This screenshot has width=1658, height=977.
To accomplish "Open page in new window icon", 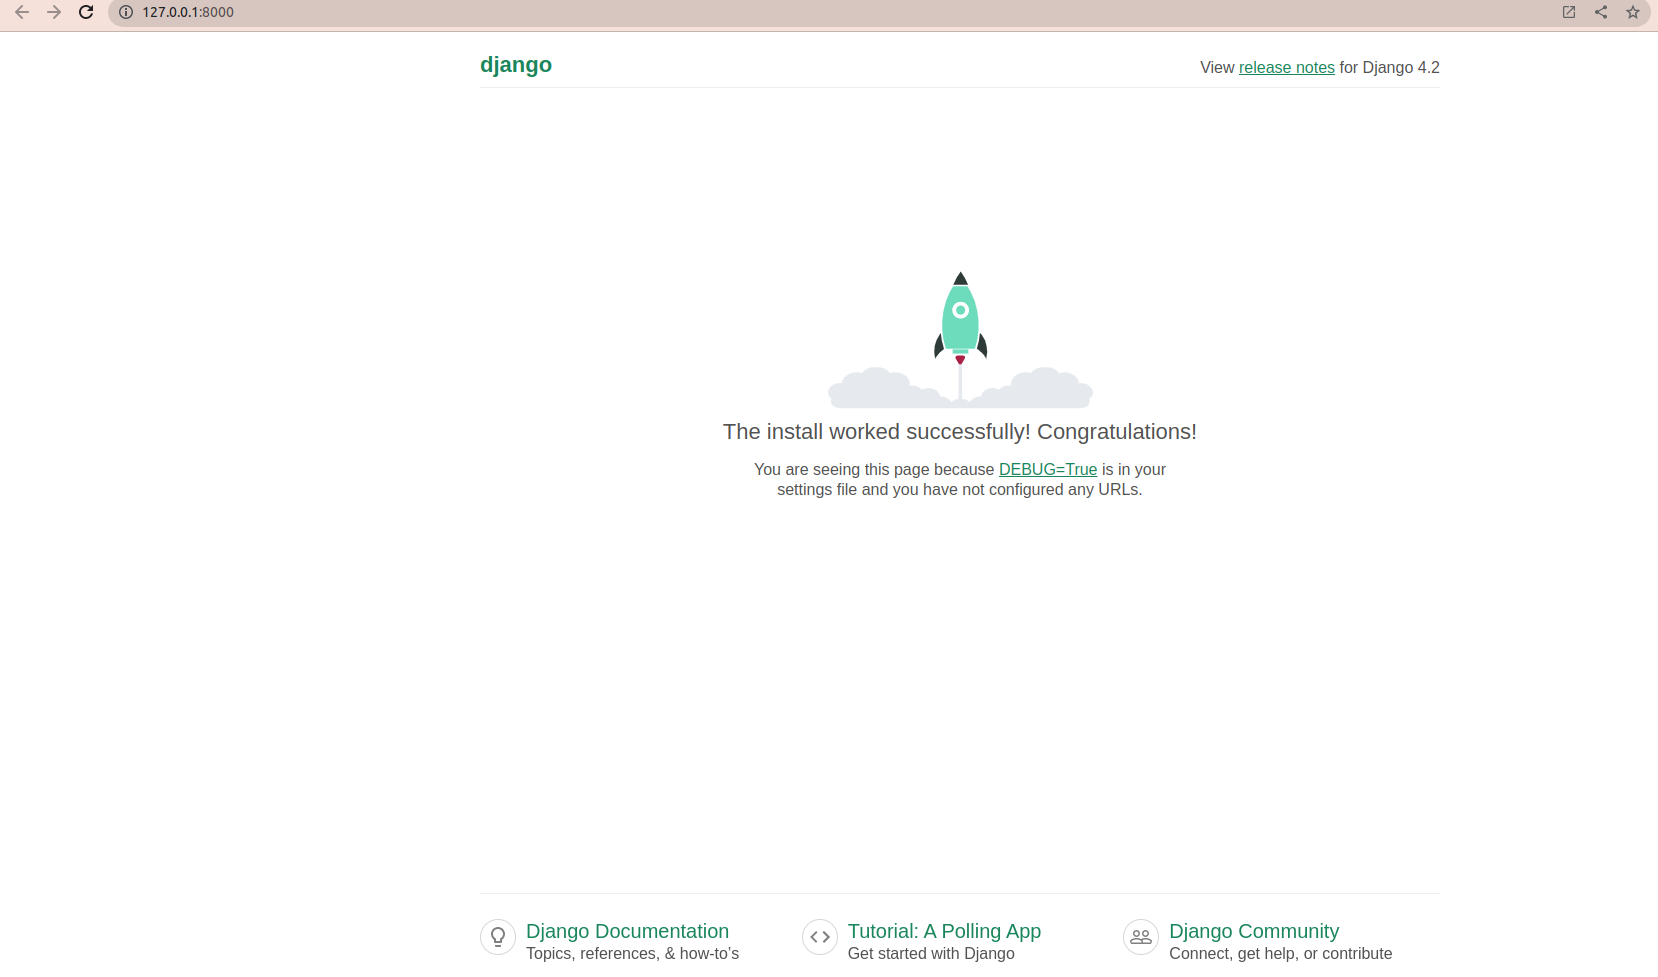I will 1569,12.
